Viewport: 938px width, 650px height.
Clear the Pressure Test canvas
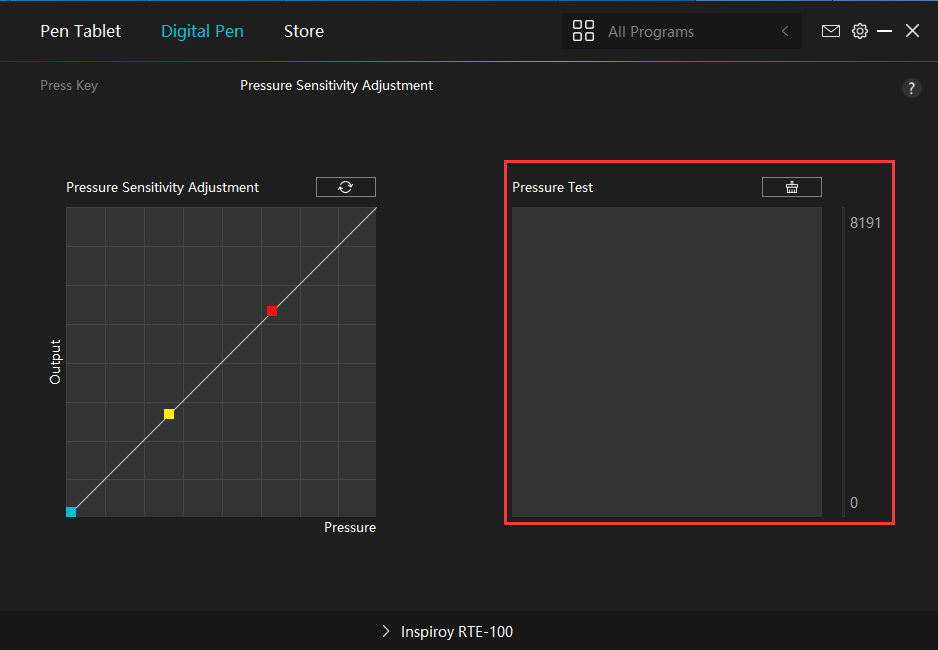point(791,187)
